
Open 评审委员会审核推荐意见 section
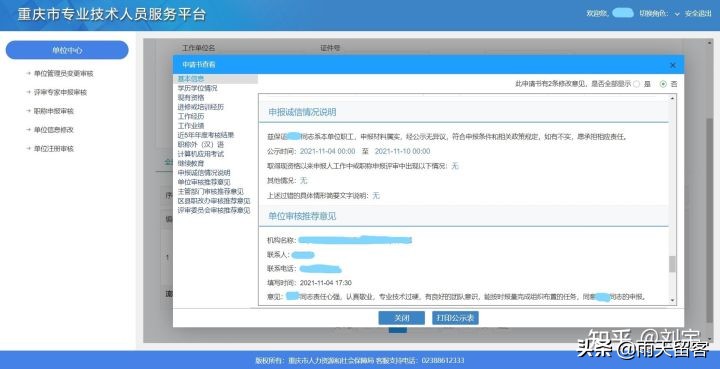tap(214, 210)
